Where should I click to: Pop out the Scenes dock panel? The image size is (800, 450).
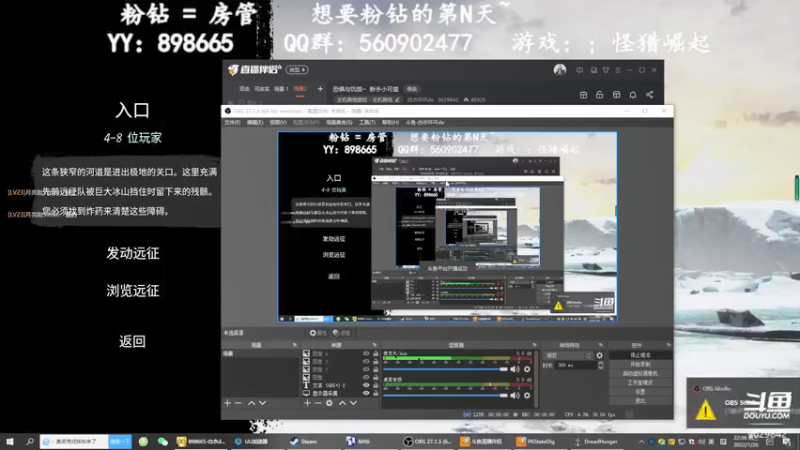pyautogui.click(x=294, y=345)
